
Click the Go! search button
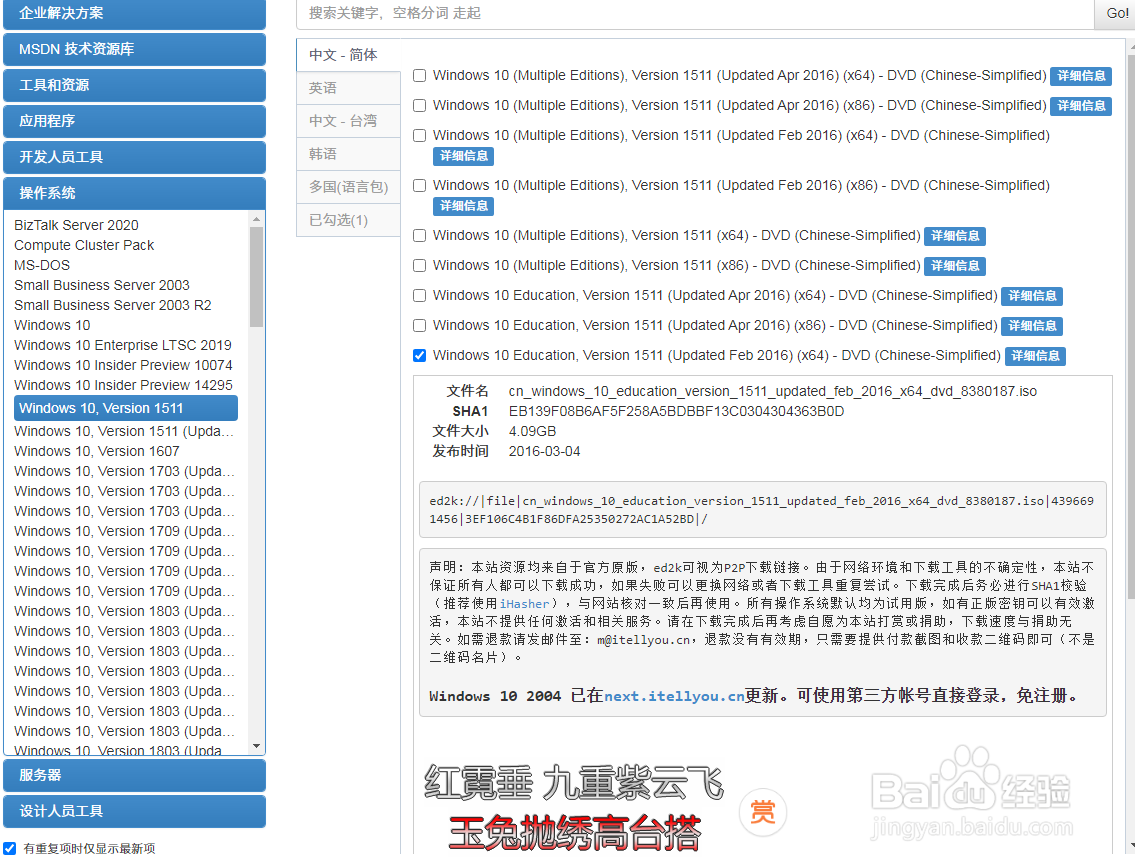[1115, 13]
